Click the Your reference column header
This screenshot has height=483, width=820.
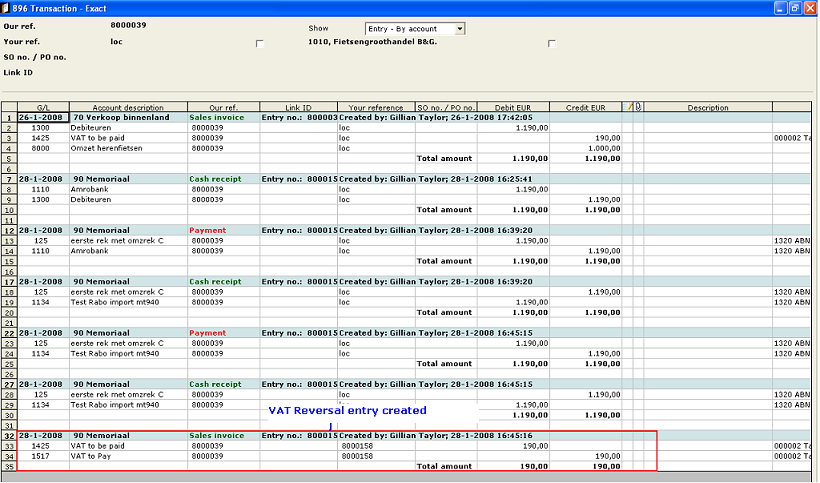click(x=375, y=107)
